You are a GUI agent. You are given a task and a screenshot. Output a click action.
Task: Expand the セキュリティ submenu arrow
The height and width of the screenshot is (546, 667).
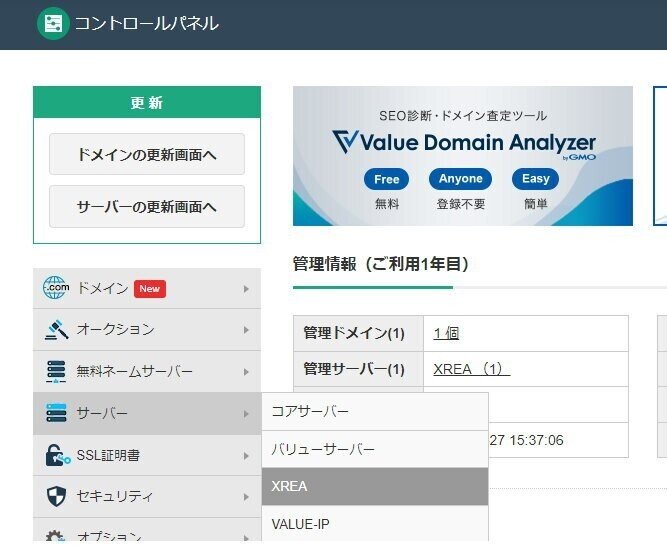[x=246, y=497]
